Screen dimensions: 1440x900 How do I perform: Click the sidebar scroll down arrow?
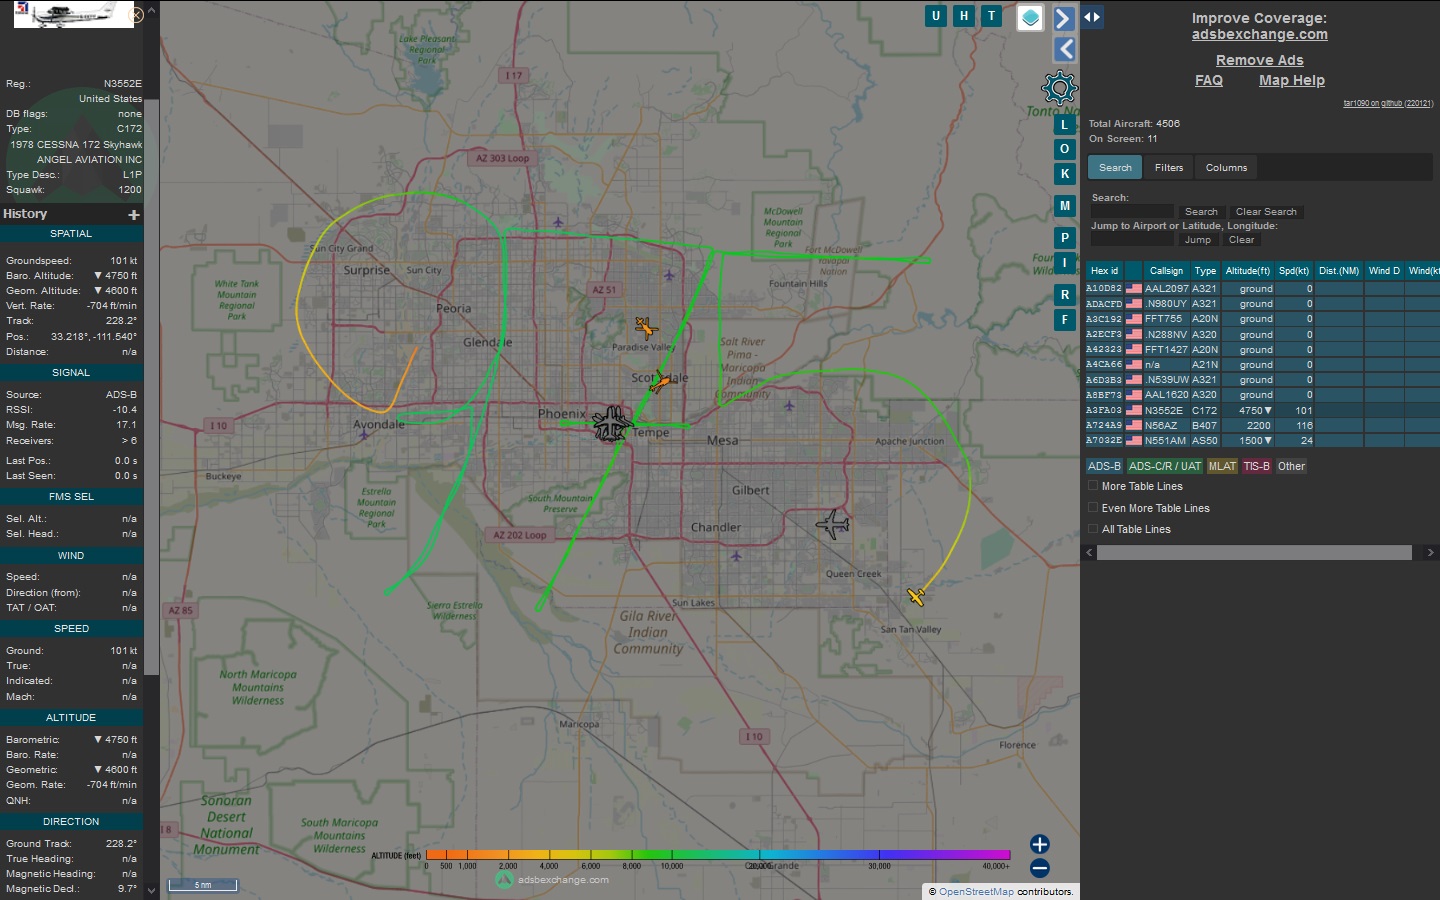click(151, 890)
